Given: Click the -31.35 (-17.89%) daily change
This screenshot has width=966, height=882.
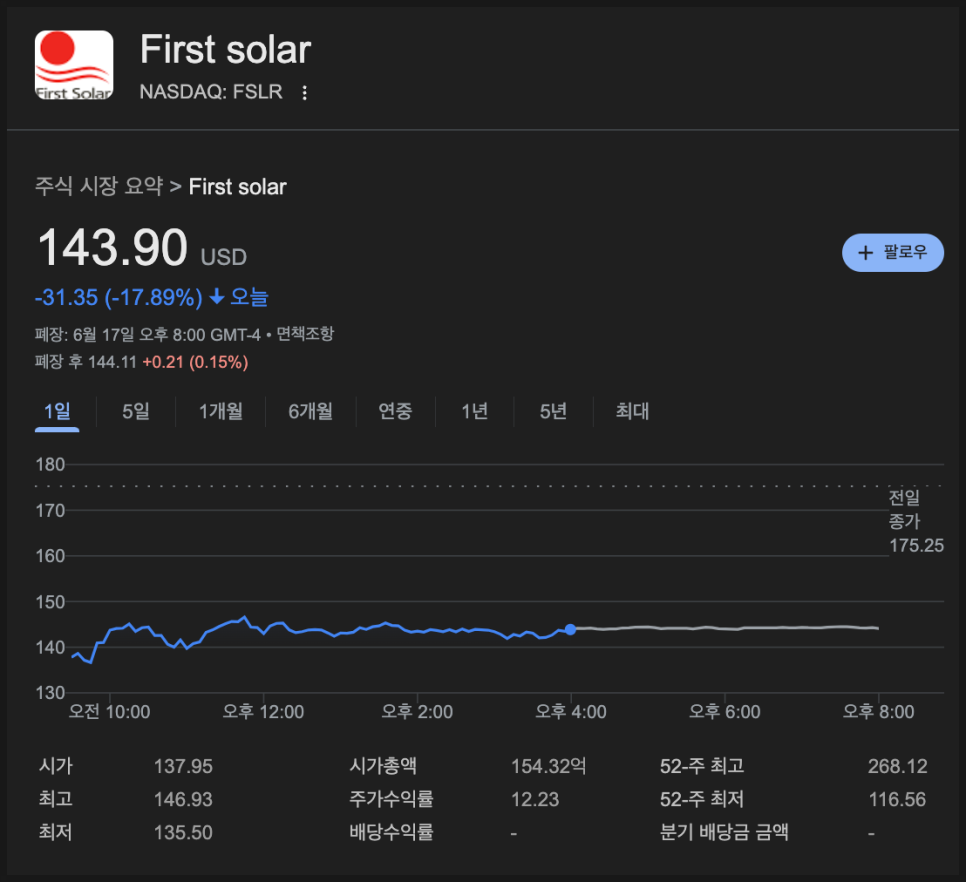Looking at the screenshot, I should pyautogui.click(x=119, y=297).
